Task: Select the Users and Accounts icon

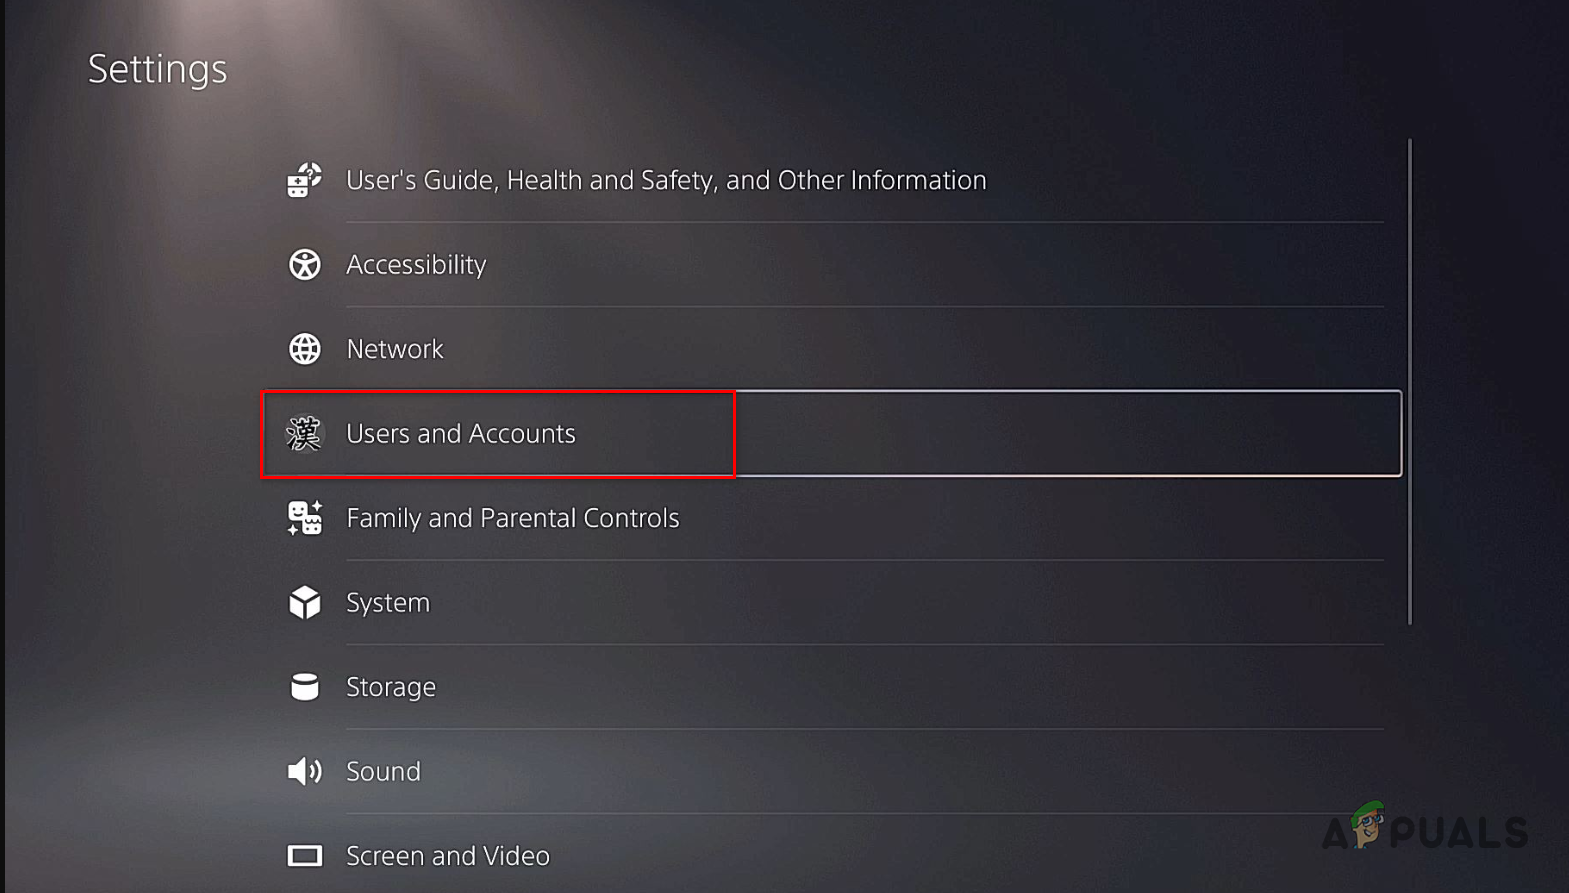Action: click(x=304, y=433)
